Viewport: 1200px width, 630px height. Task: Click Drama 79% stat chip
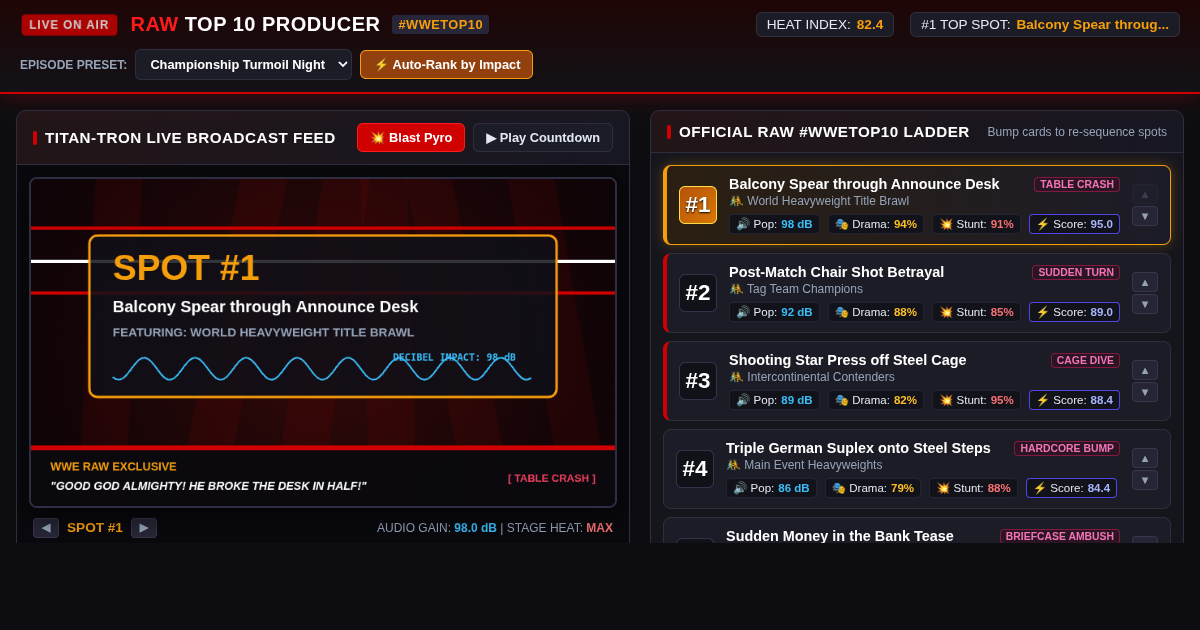[873, 488]
